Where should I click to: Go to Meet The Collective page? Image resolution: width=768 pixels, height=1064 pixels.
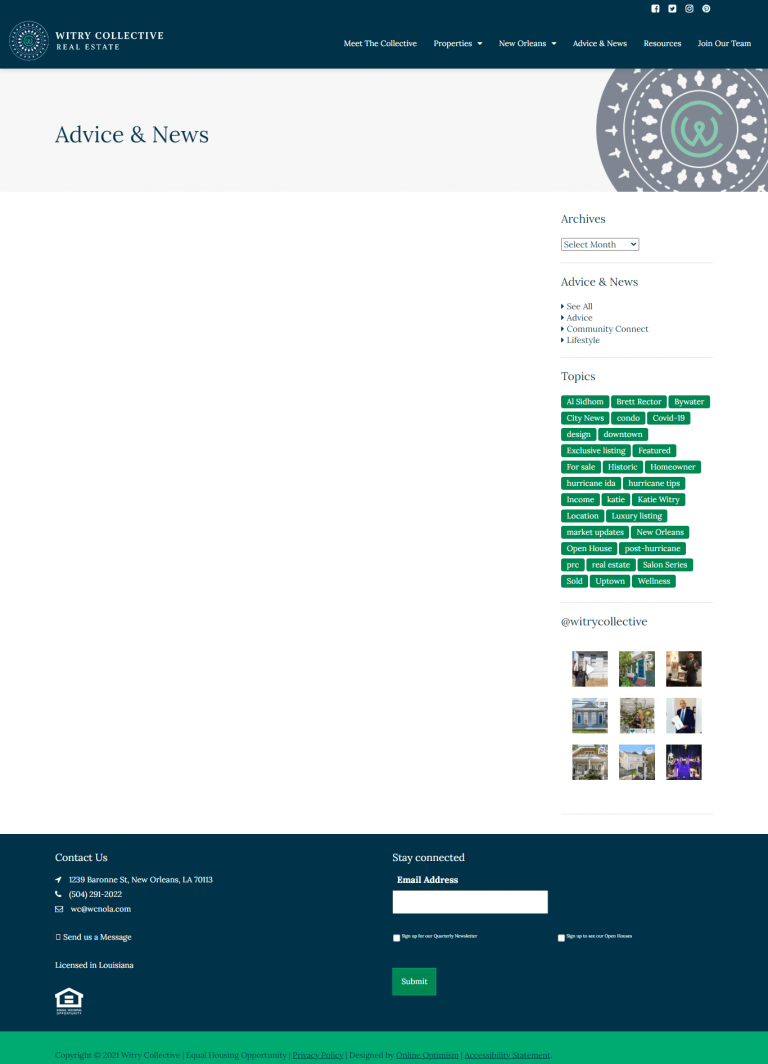(380, 43)
